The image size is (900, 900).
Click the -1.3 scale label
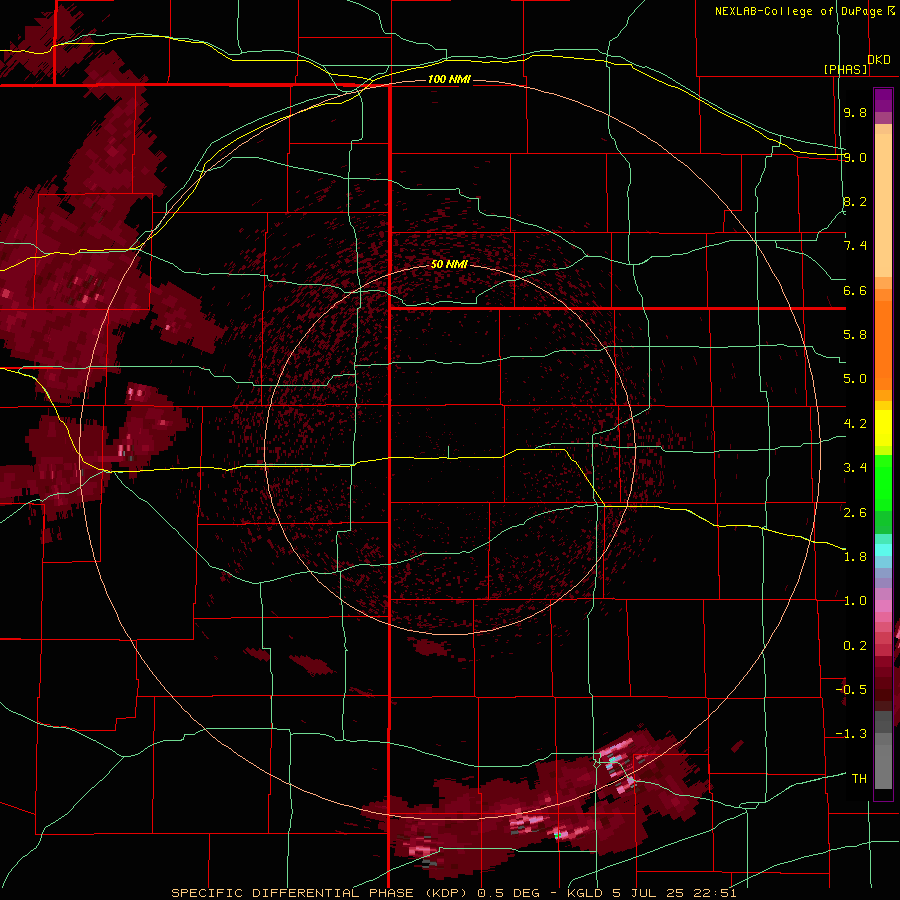pos(851,734)
